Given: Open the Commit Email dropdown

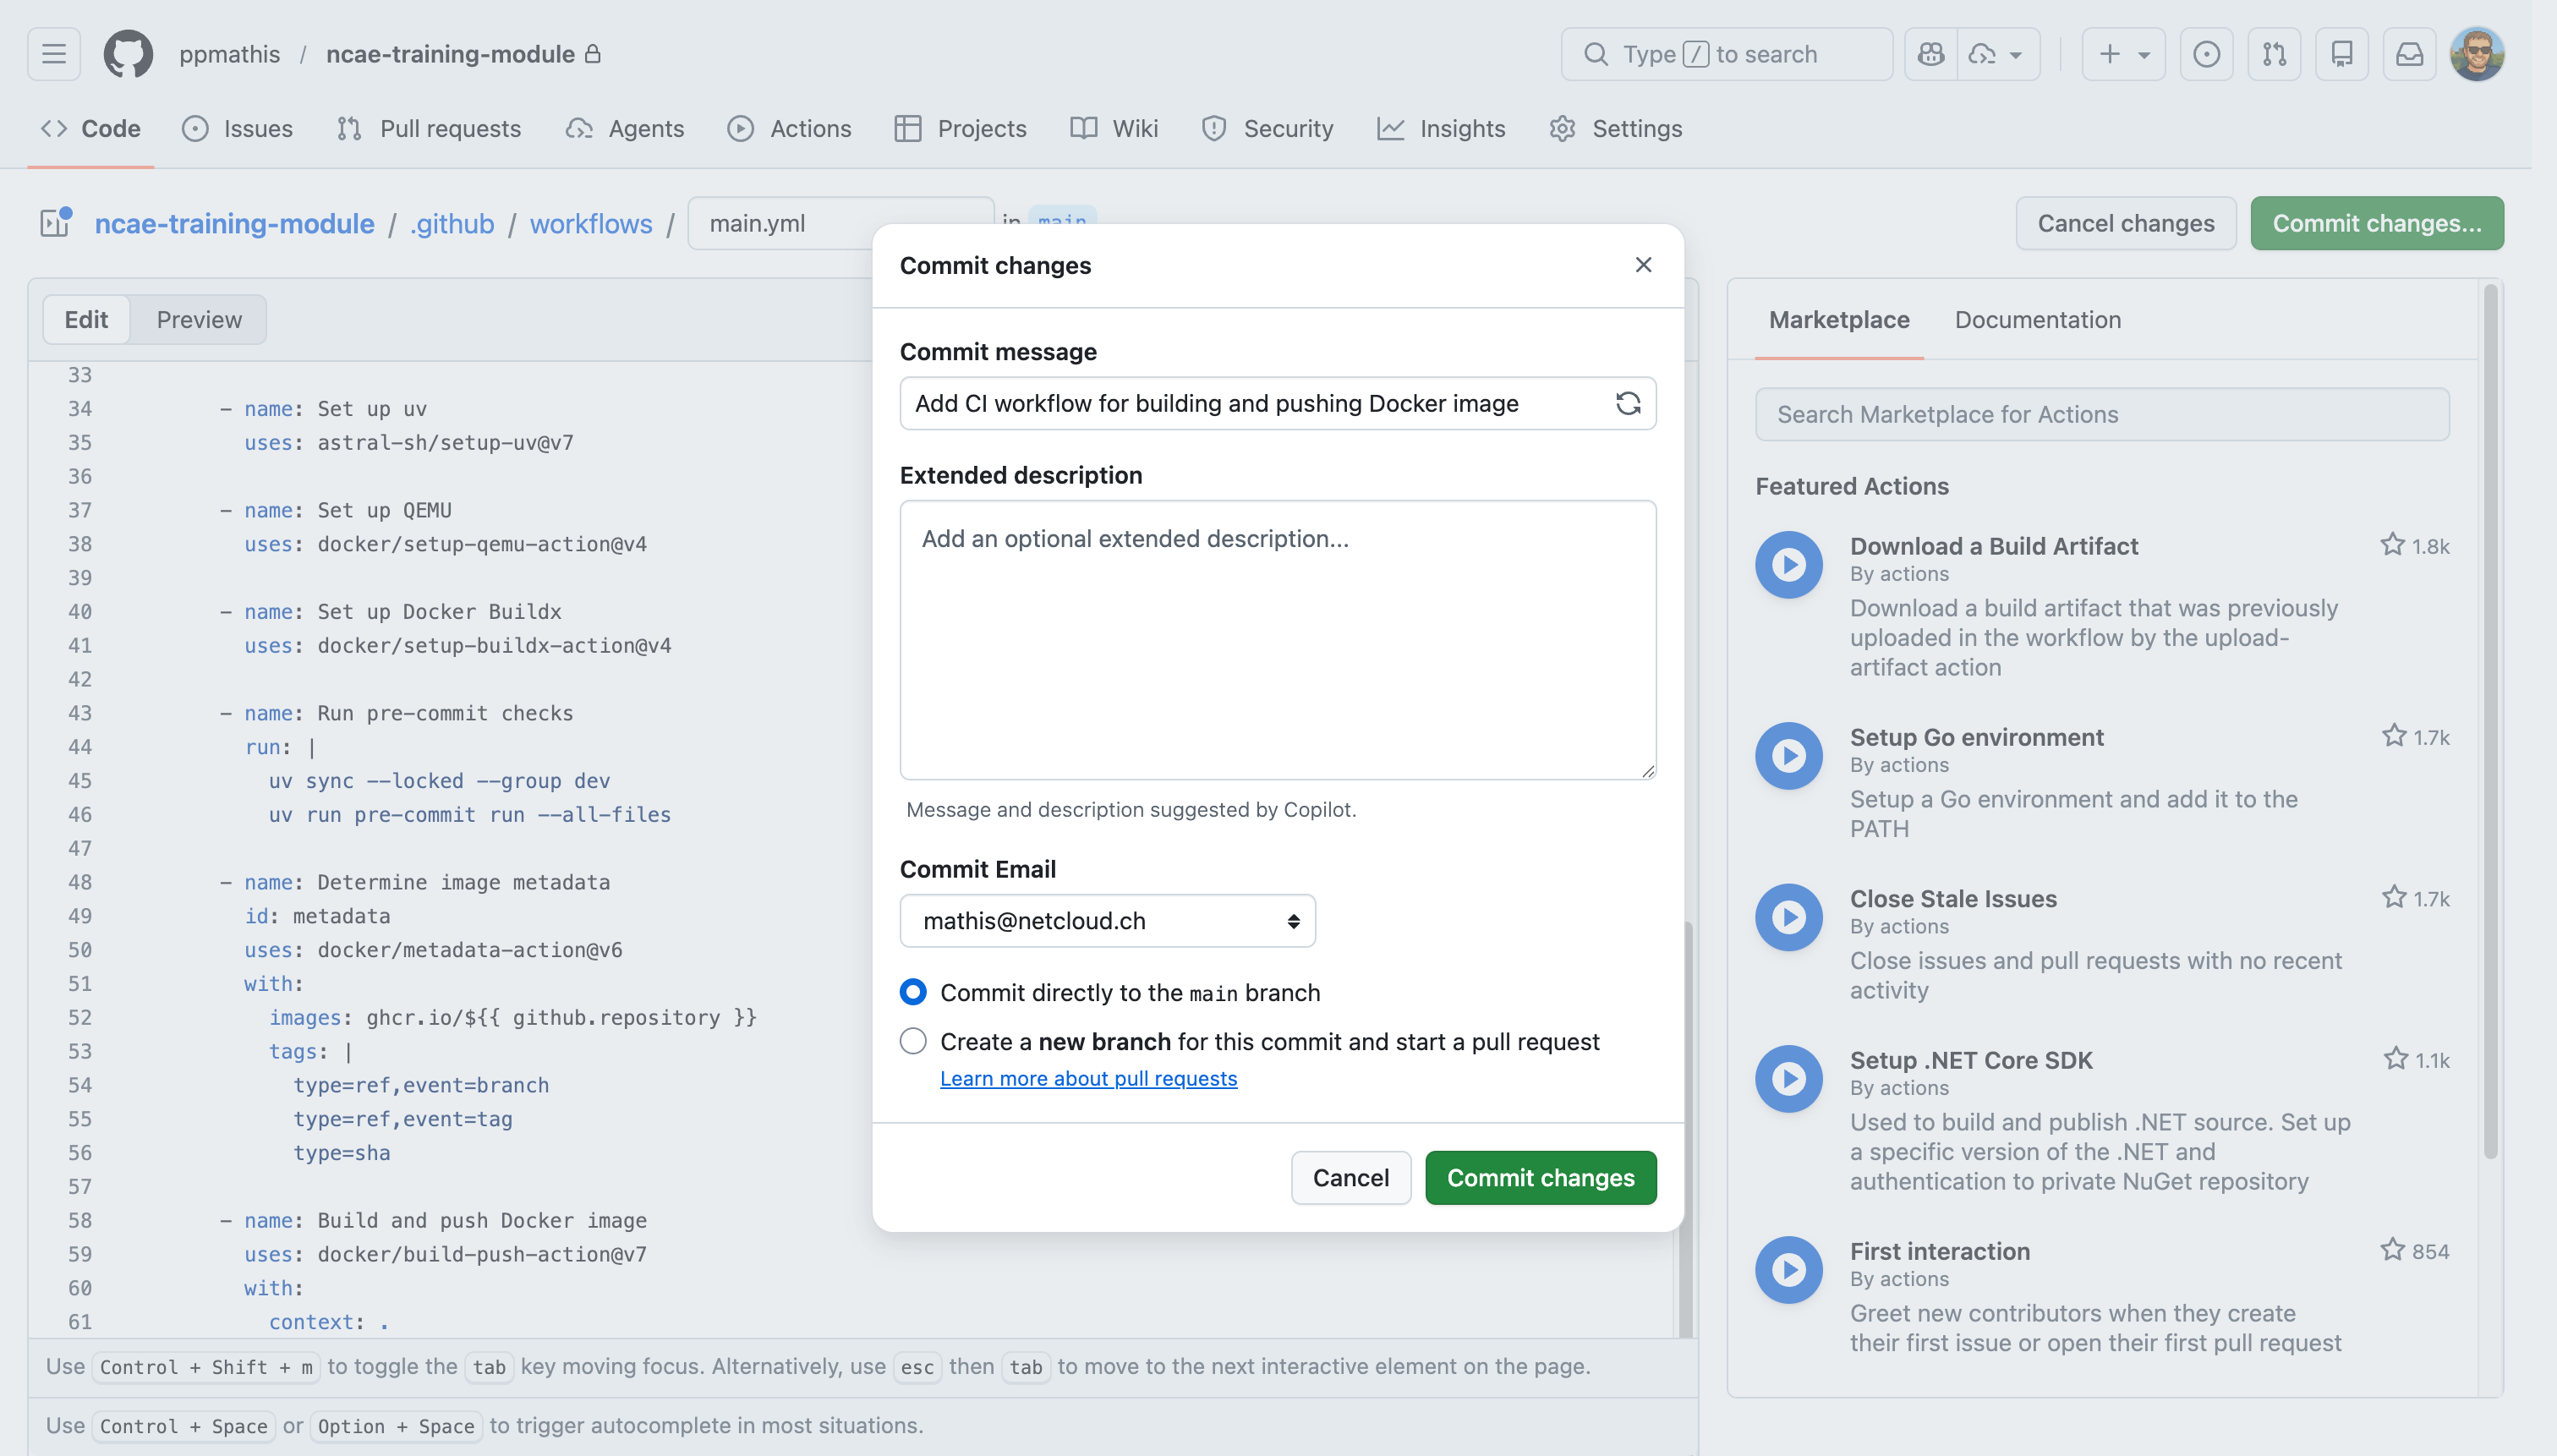Looking at the screenshot, I should (x=1107, y=920).
